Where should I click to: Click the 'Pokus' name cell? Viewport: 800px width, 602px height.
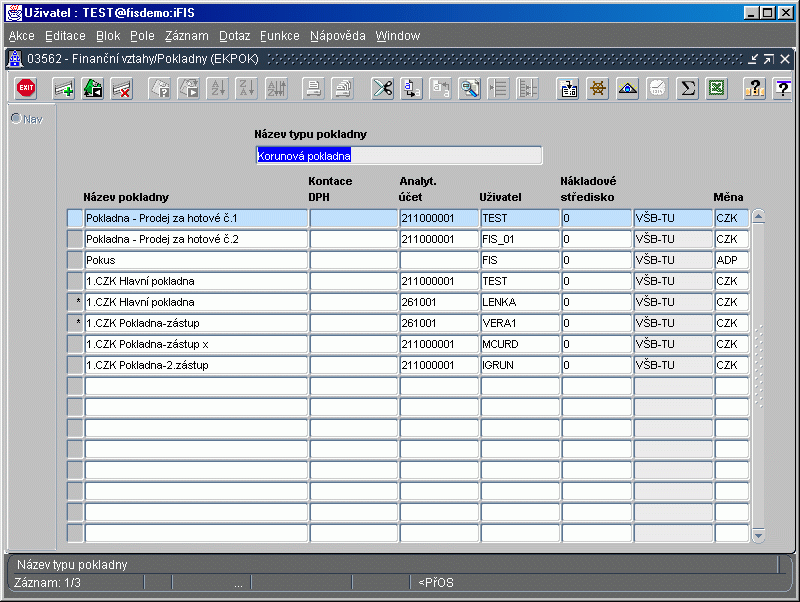click(196, 260)
